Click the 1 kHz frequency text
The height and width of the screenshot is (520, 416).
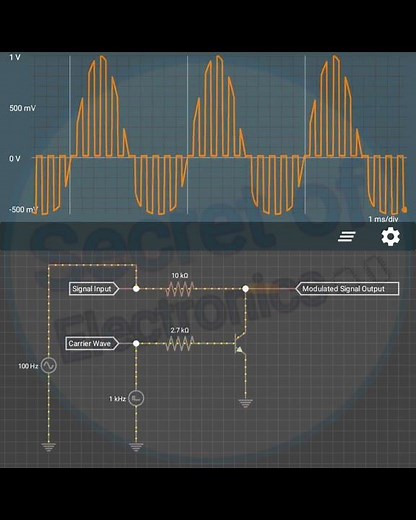point(117,399)
